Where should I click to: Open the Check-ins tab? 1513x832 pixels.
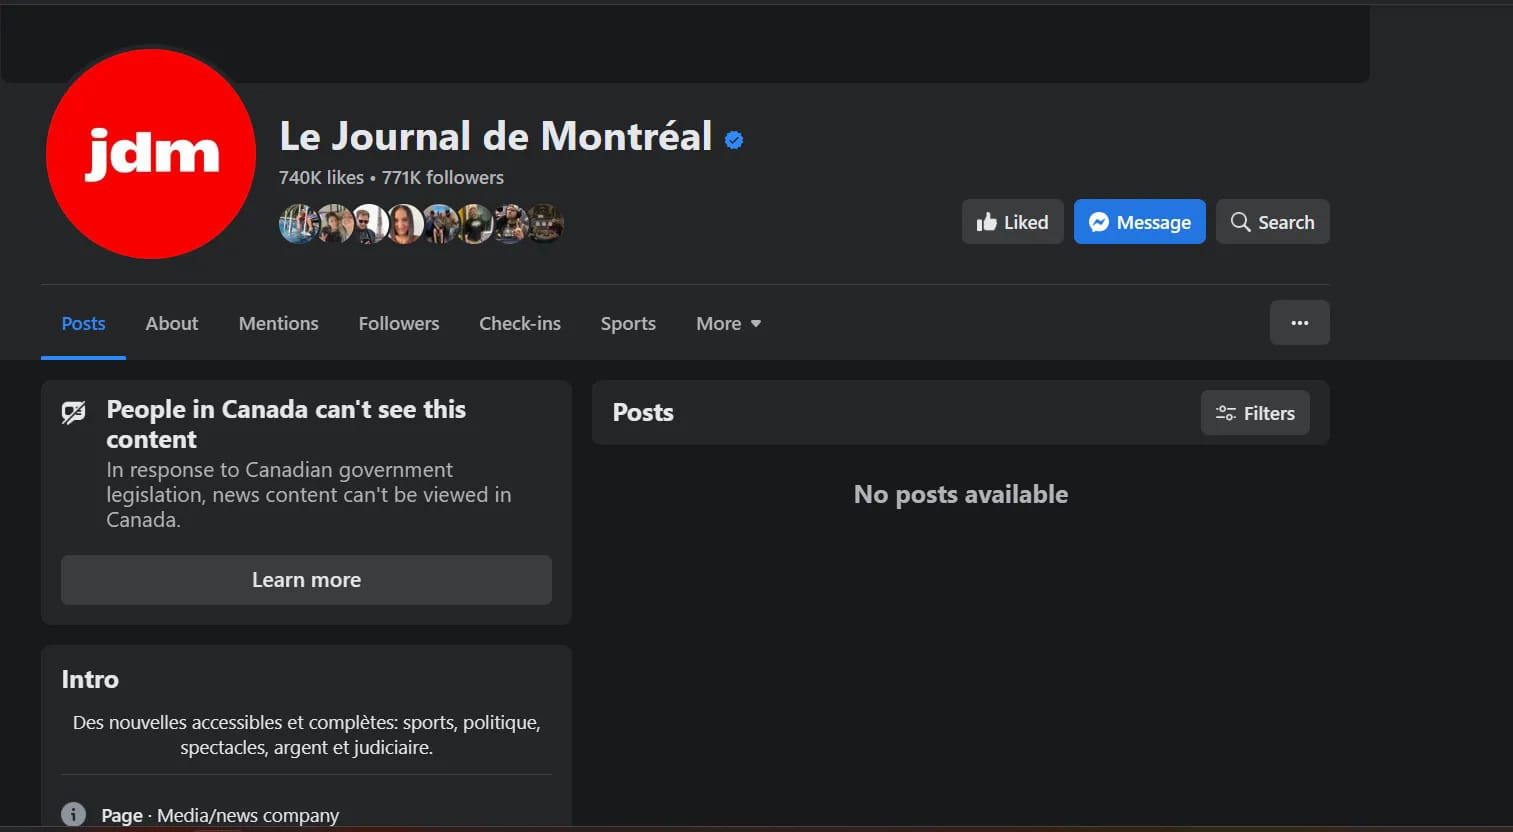coord(520,323)
